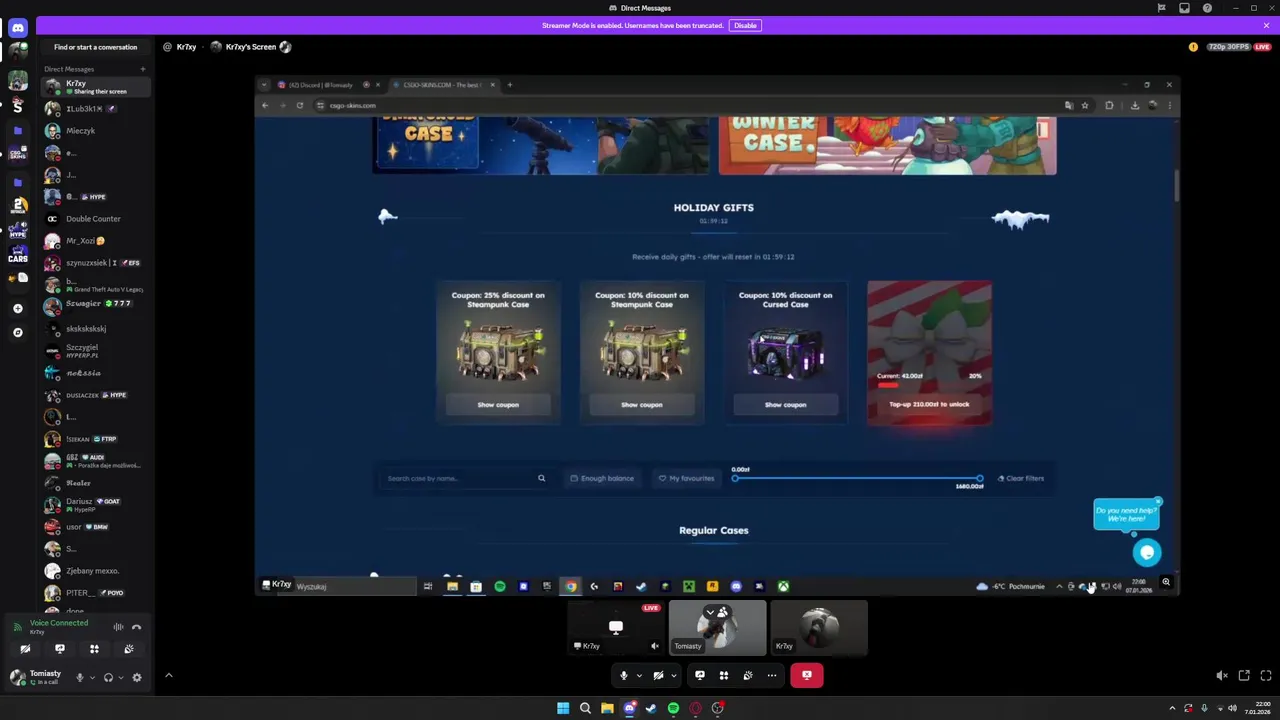Adjust the price range slider left handle

(735, 479)
